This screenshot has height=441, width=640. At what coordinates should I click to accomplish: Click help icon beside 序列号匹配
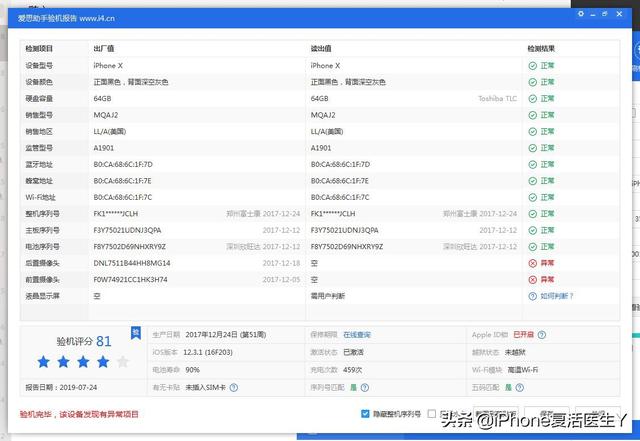tap(365, 388)
